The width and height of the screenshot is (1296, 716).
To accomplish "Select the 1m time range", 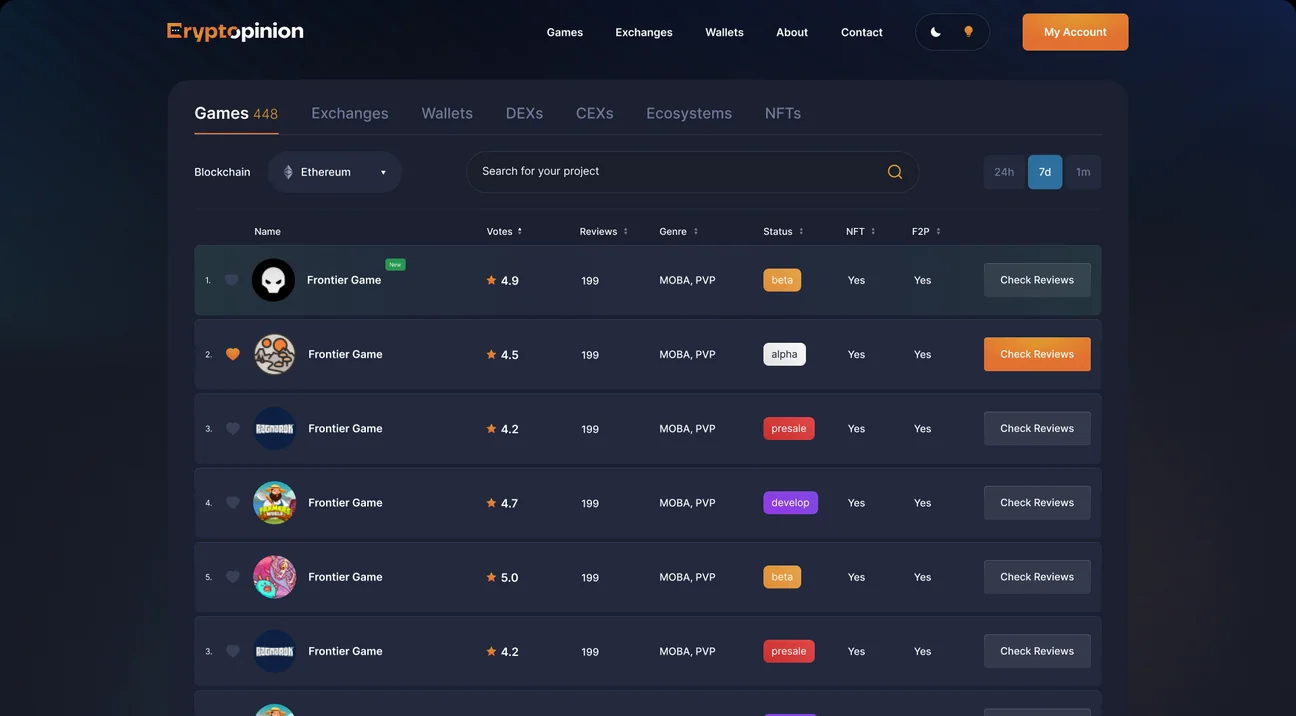I will pyautogui.click(x=1083, y=172).
